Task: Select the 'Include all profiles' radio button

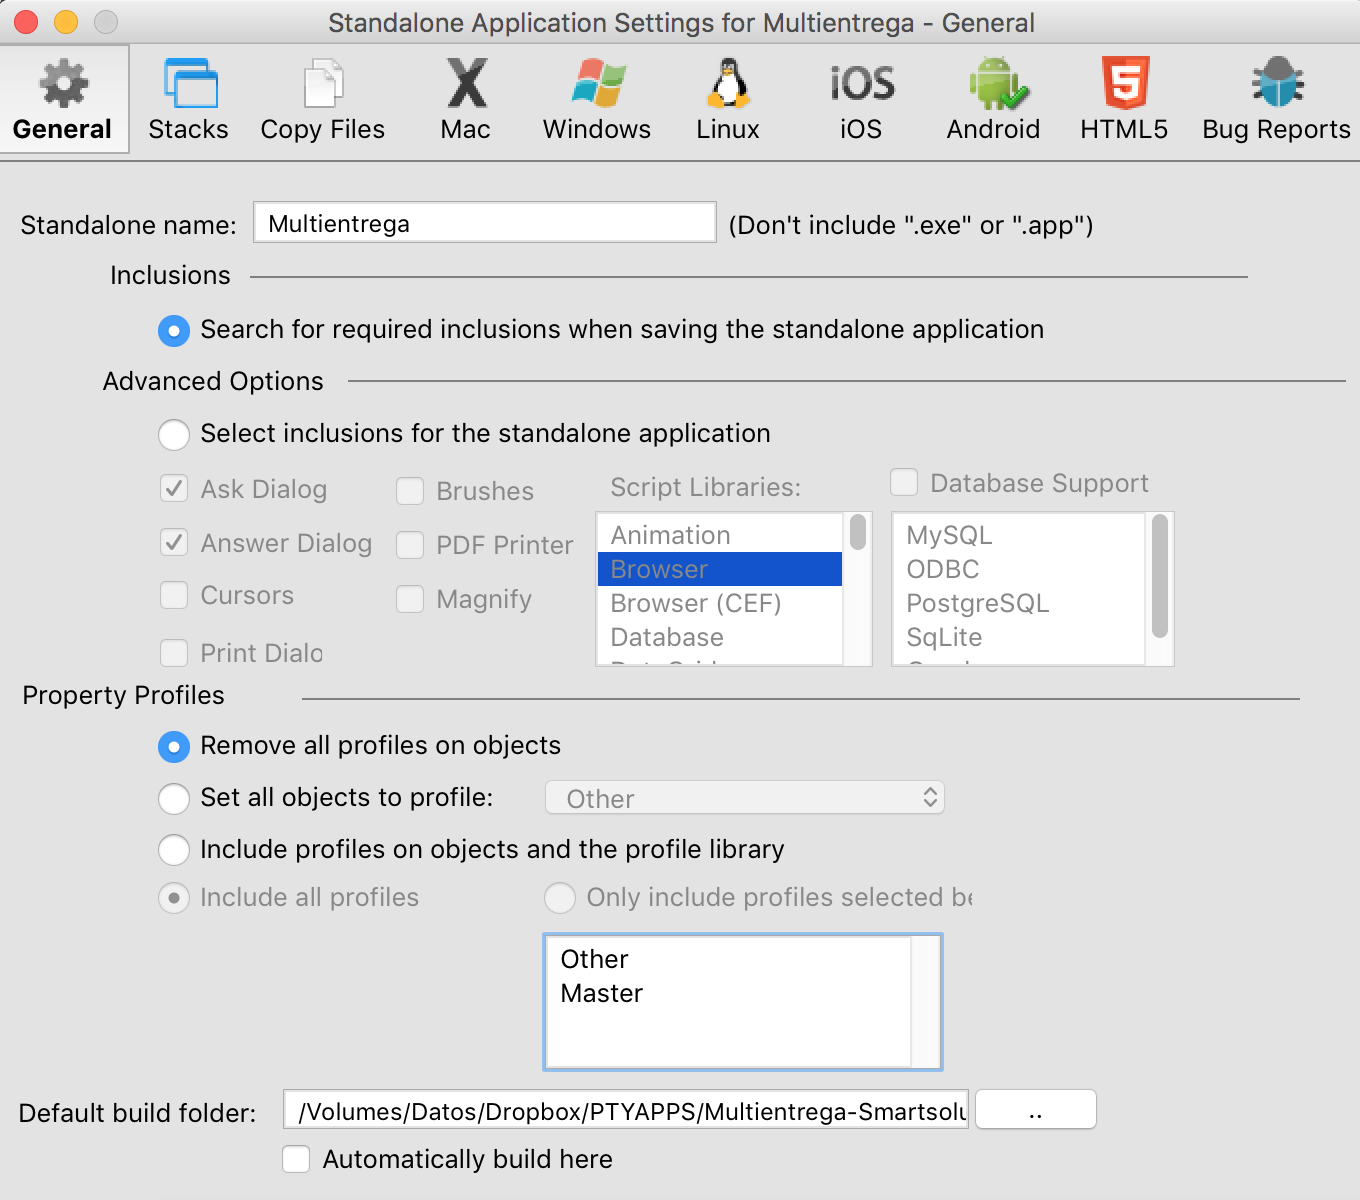Action: [174, 898]
